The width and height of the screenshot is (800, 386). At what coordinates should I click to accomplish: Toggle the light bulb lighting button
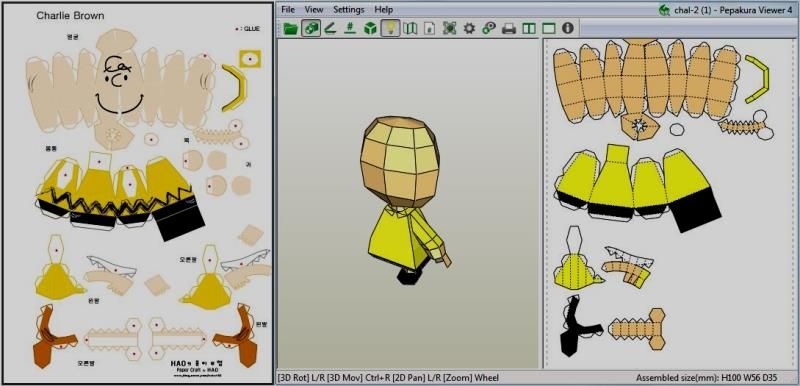coord(390,28)
